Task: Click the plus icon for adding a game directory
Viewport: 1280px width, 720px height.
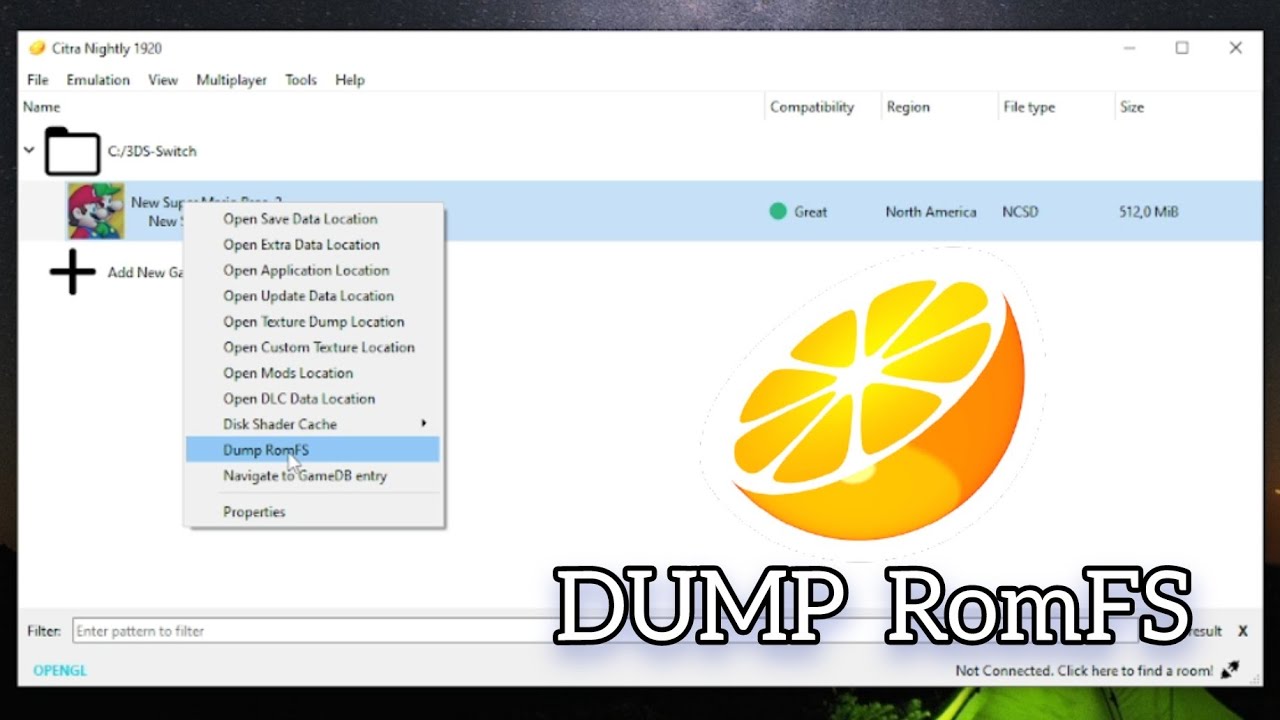Action: 73,272
